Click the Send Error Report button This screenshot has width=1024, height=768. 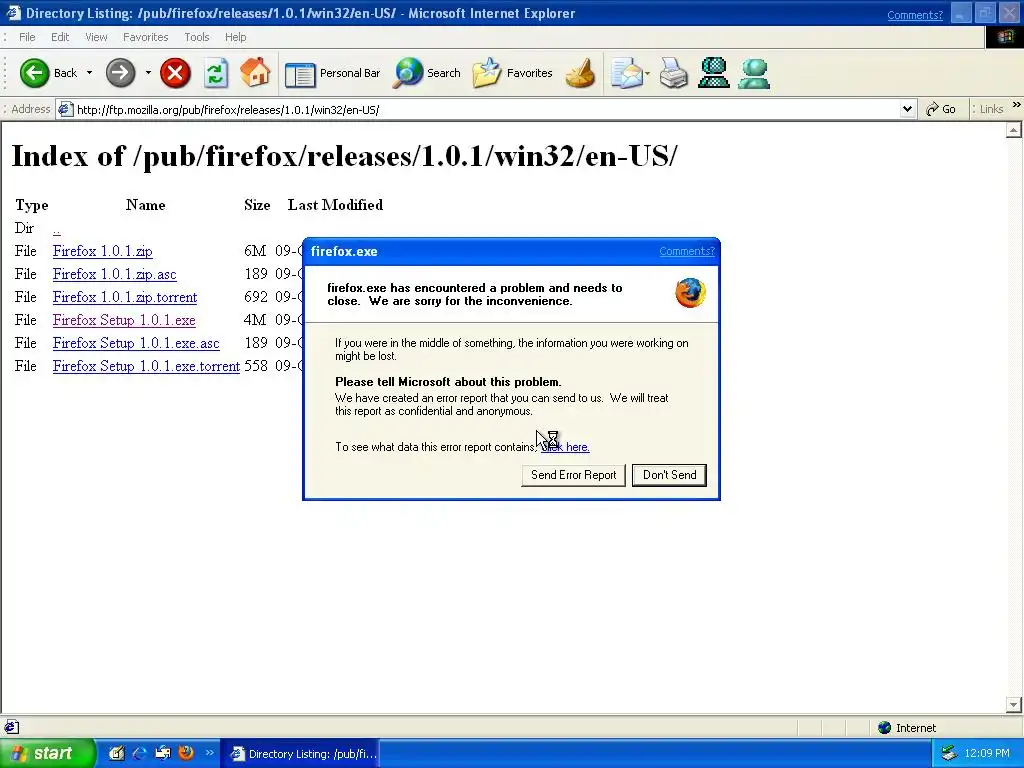point(573,475)
